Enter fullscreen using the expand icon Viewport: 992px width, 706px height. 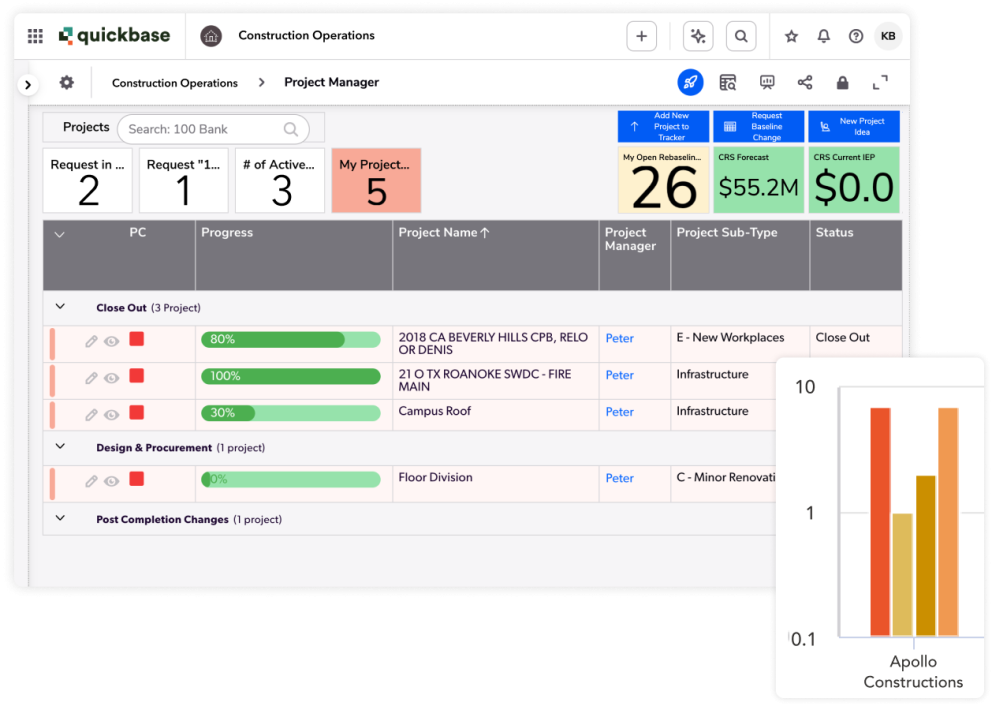tap(881, 82)
